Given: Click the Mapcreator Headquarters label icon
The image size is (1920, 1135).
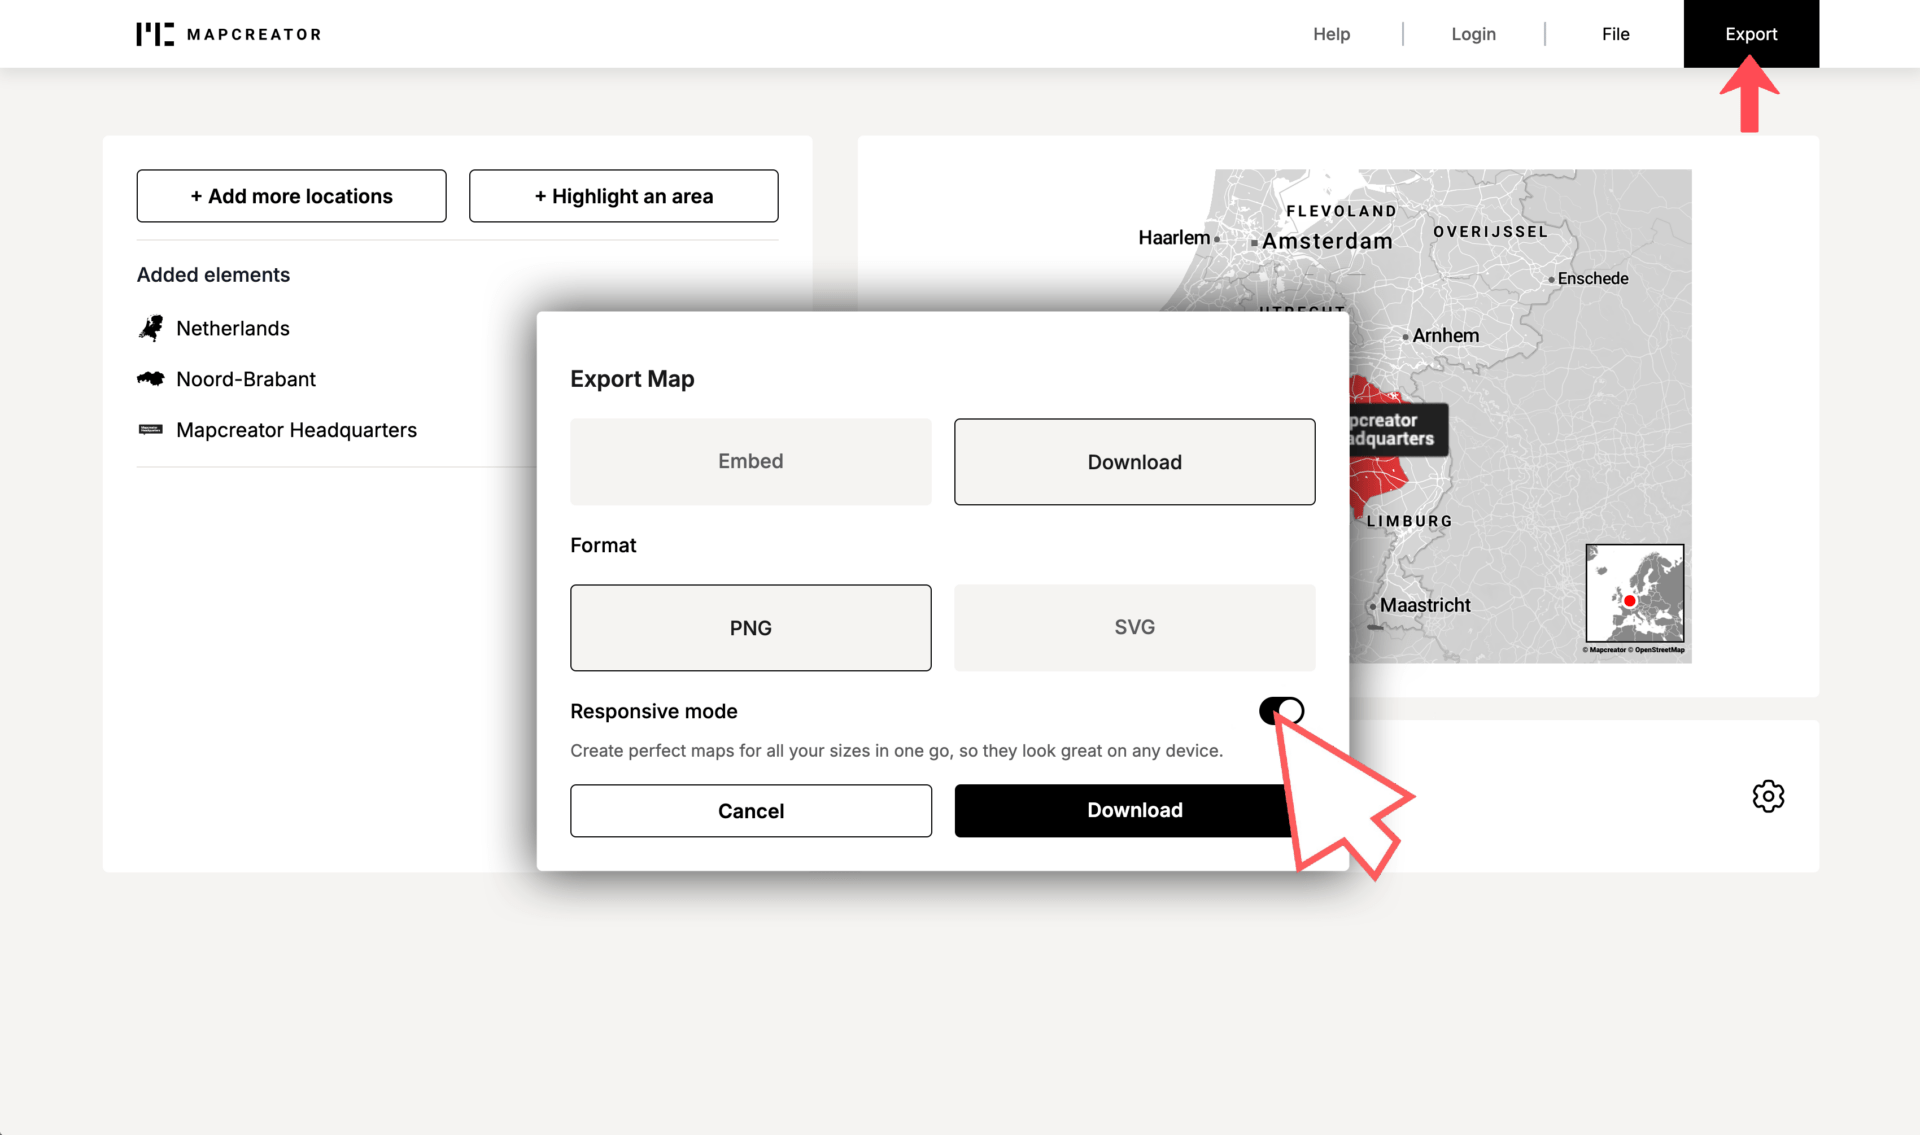Looking at the screenshot, I should coord(151,429).
